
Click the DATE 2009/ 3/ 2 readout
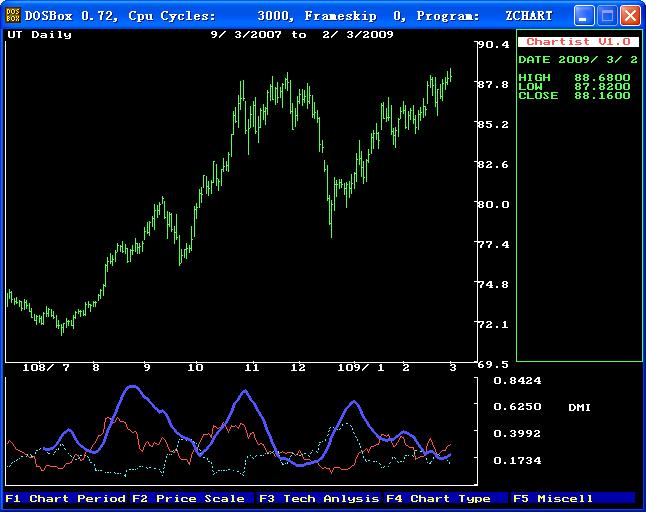(578, 60)
